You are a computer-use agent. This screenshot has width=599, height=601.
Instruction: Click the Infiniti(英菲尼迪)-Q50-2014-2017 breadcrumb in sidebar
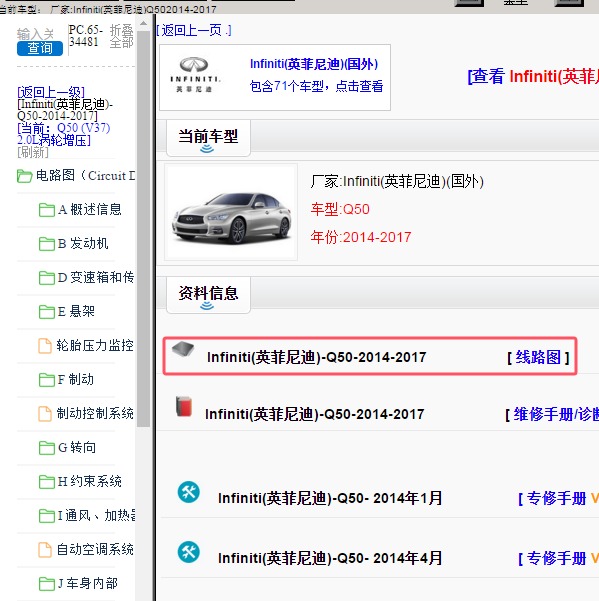tap(65, 110)
